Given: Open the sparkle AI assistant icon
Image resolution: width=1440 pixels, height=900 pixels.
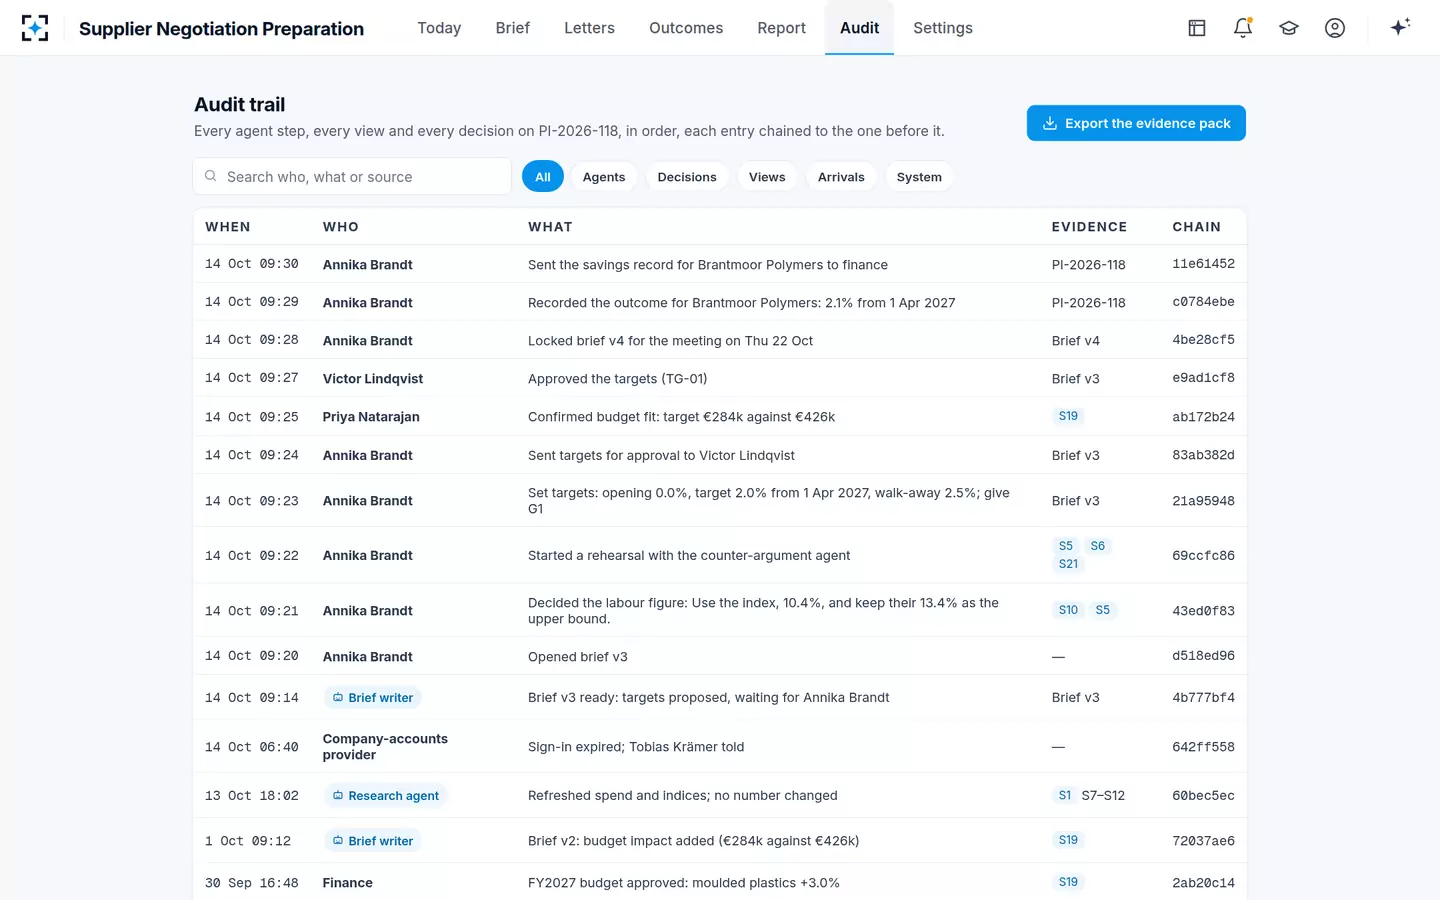Looking at the screenshot, I should point(1400,27).
